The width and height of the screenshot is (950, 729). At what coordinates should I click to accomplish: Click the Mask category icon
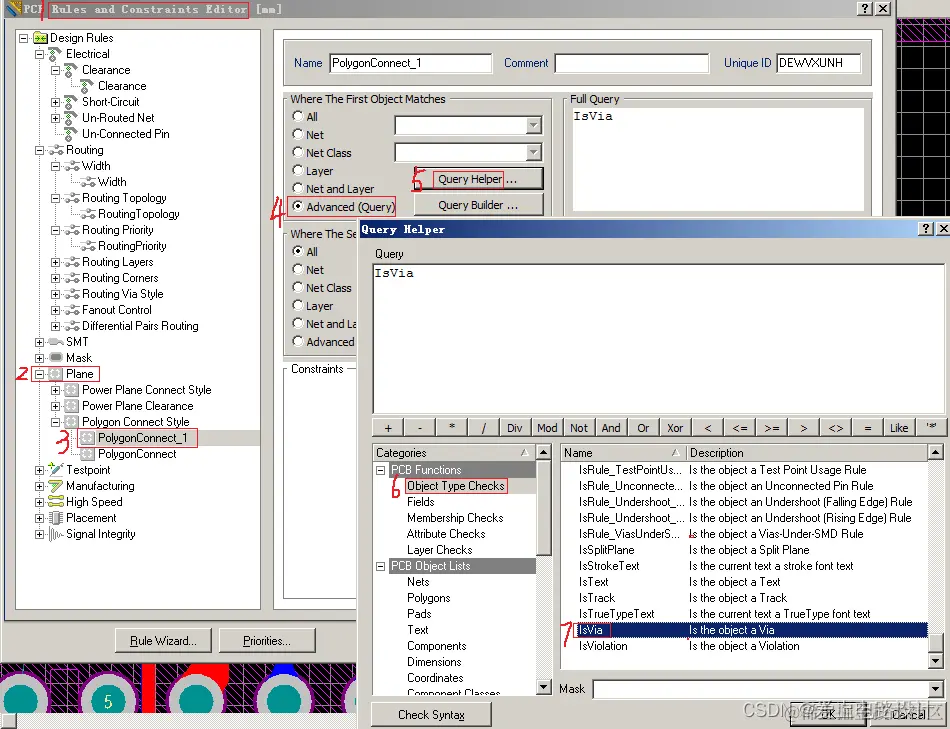(56, 358)
